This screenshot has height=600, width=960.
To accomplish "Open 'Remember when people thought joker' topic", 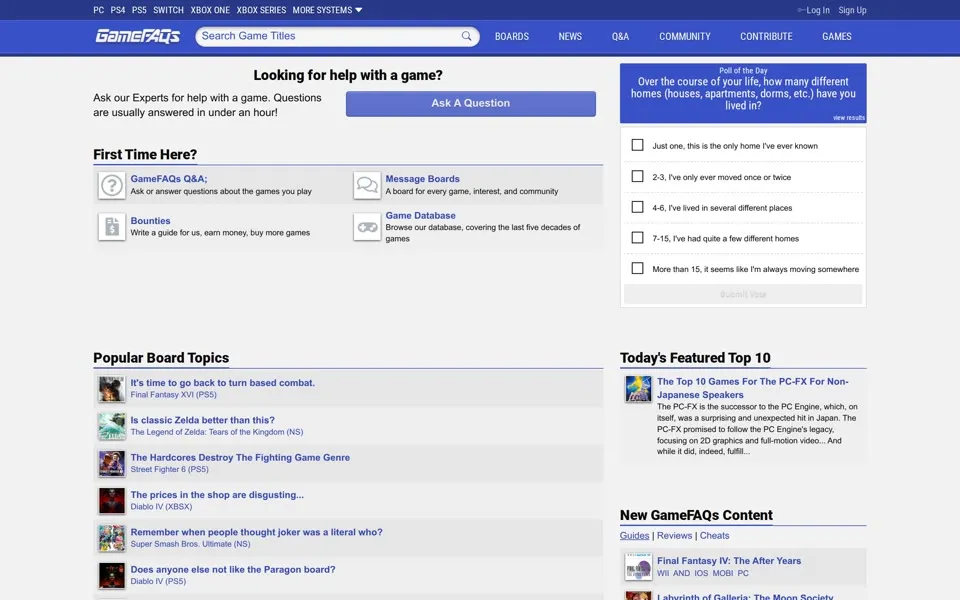I will (257, 532).
